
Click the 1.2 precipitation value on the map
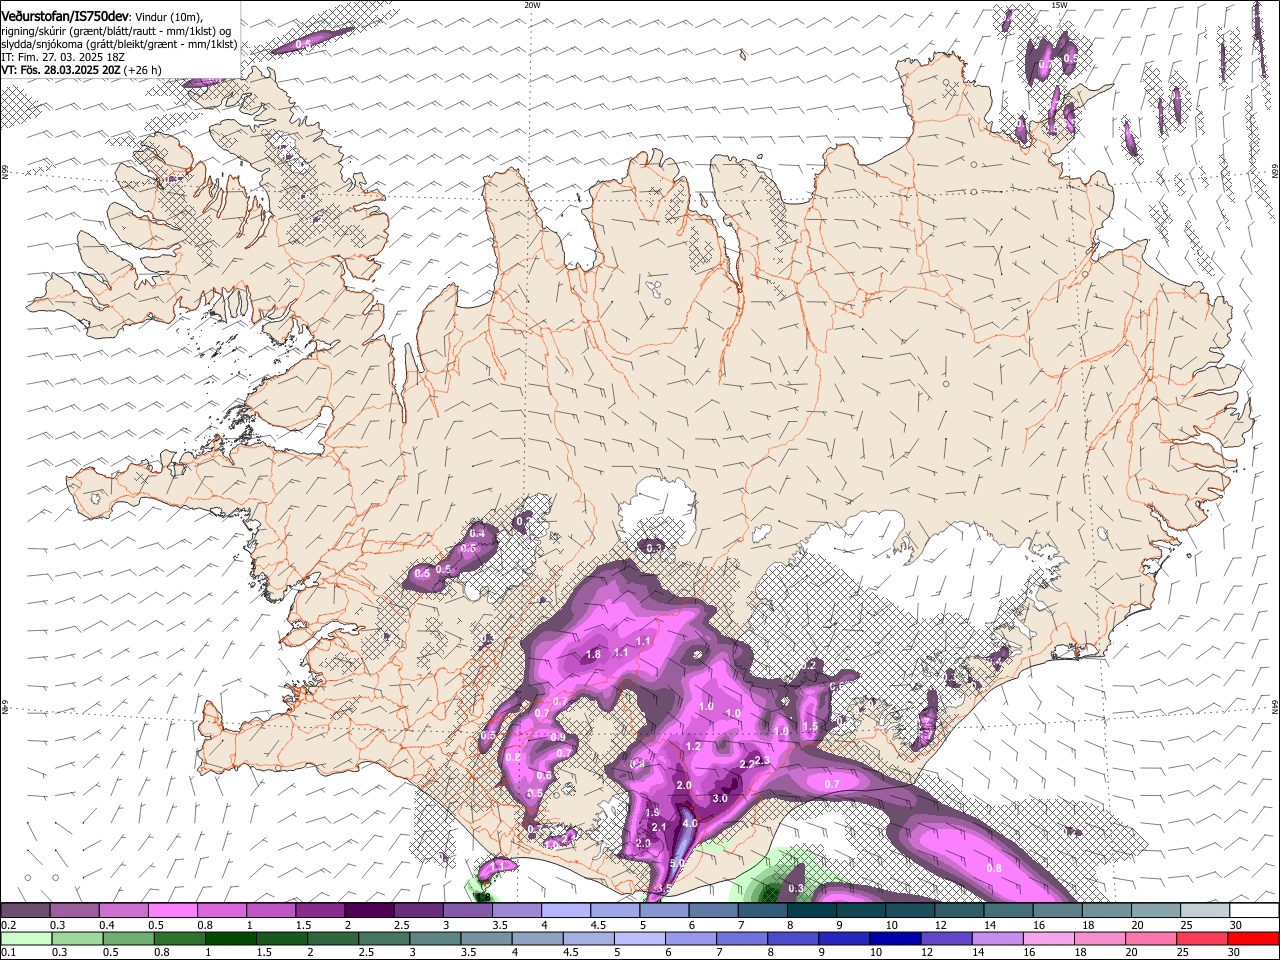[x=693, y=747]
